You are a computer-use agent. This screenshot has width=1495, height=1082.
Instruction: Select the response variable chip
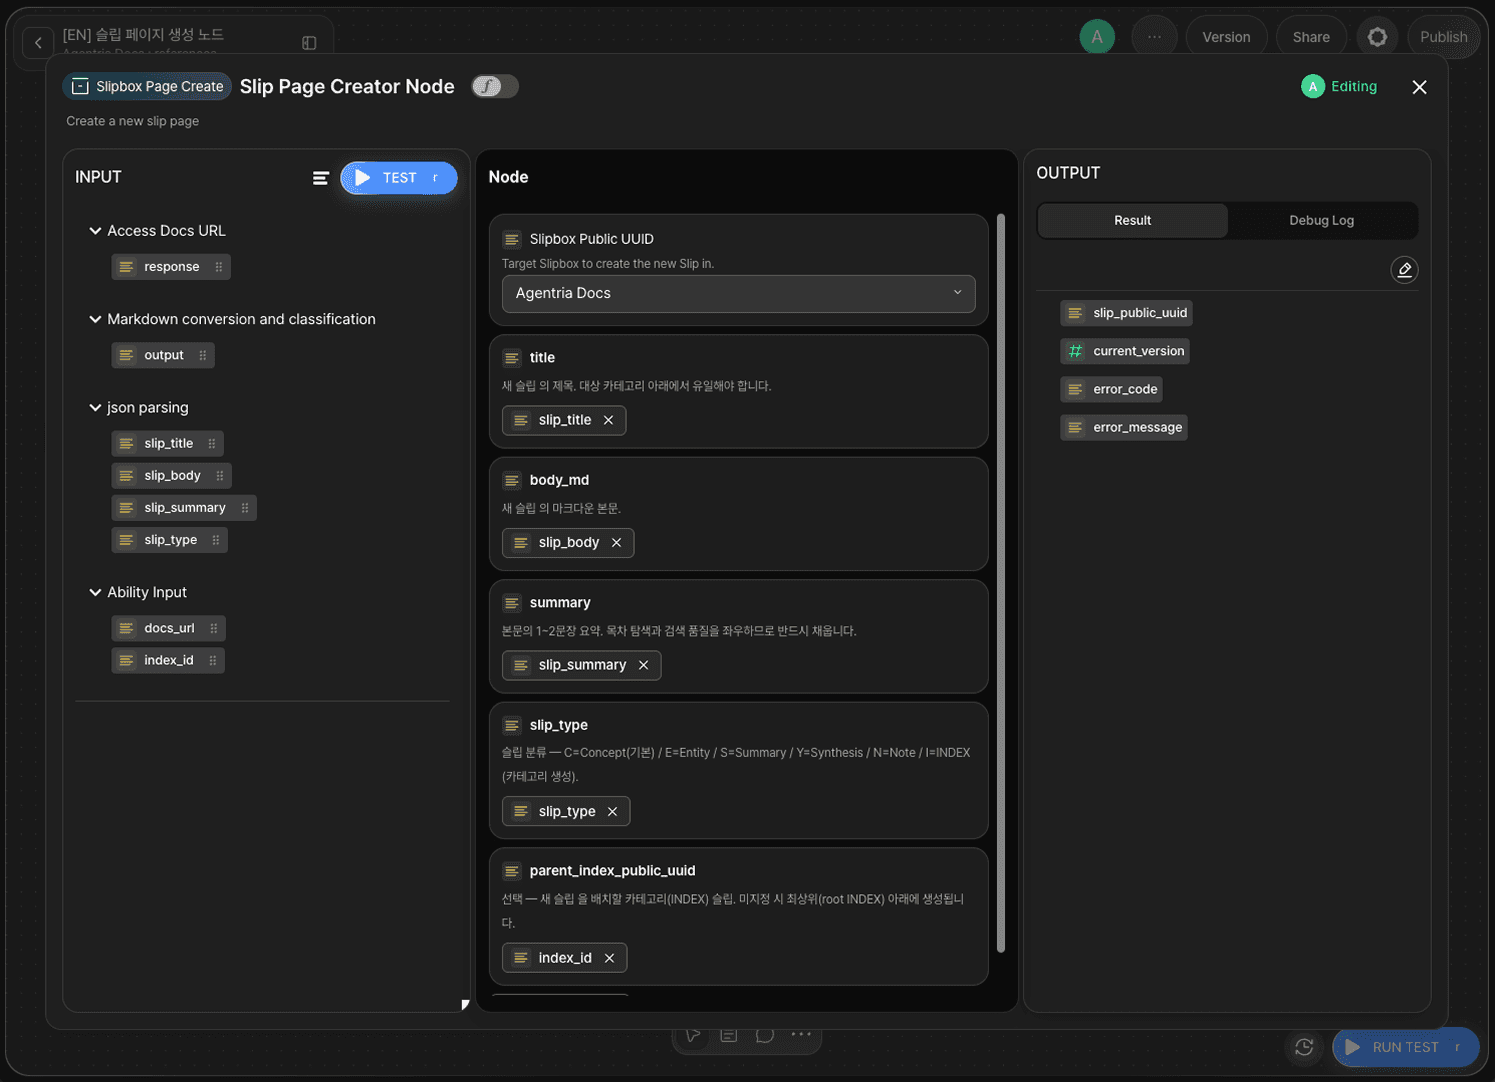click(171, 267)
